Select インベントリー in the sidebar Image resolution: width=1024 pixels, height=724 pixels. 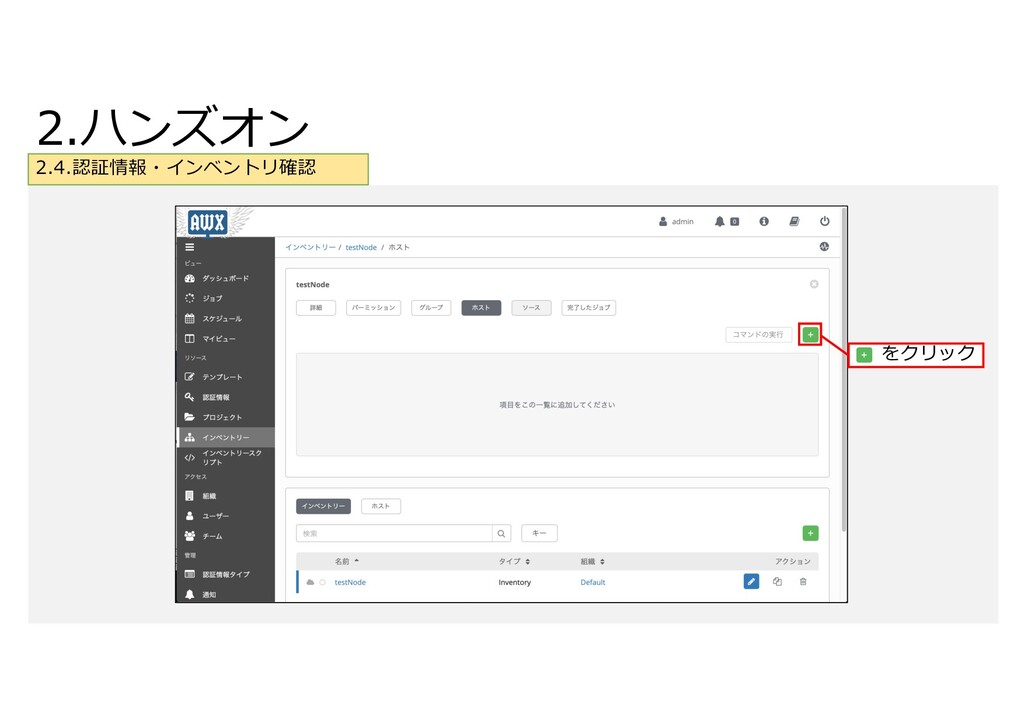(x=225, y=437)
